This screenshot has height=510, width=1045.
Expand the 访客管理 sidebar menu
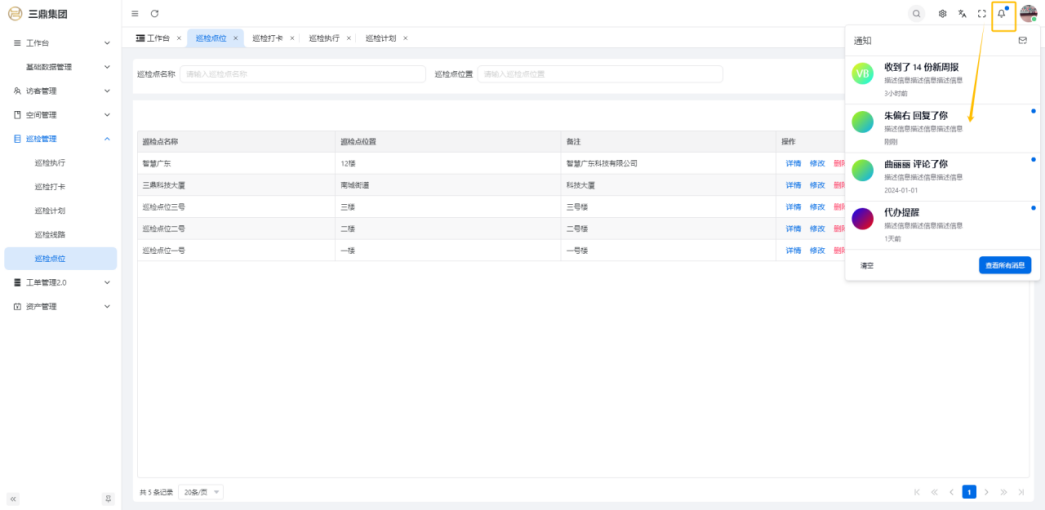[107, 91]
